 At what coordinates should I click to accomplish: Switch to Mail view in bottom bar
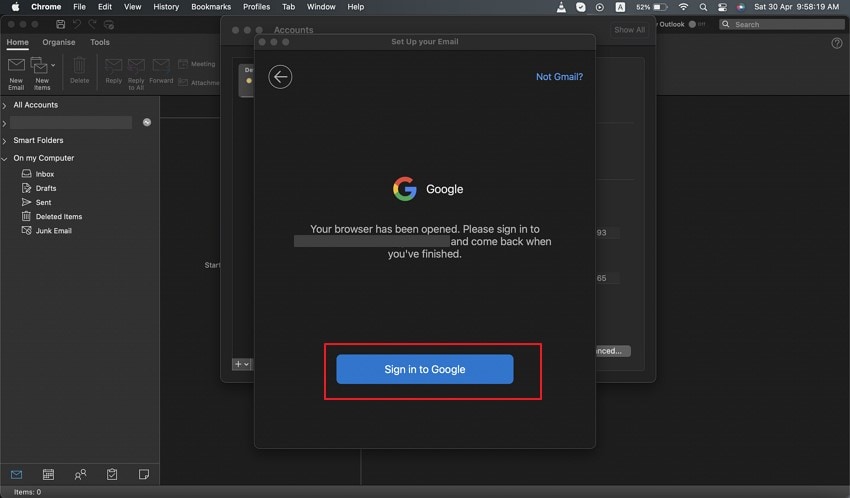(x=17, y=475)
